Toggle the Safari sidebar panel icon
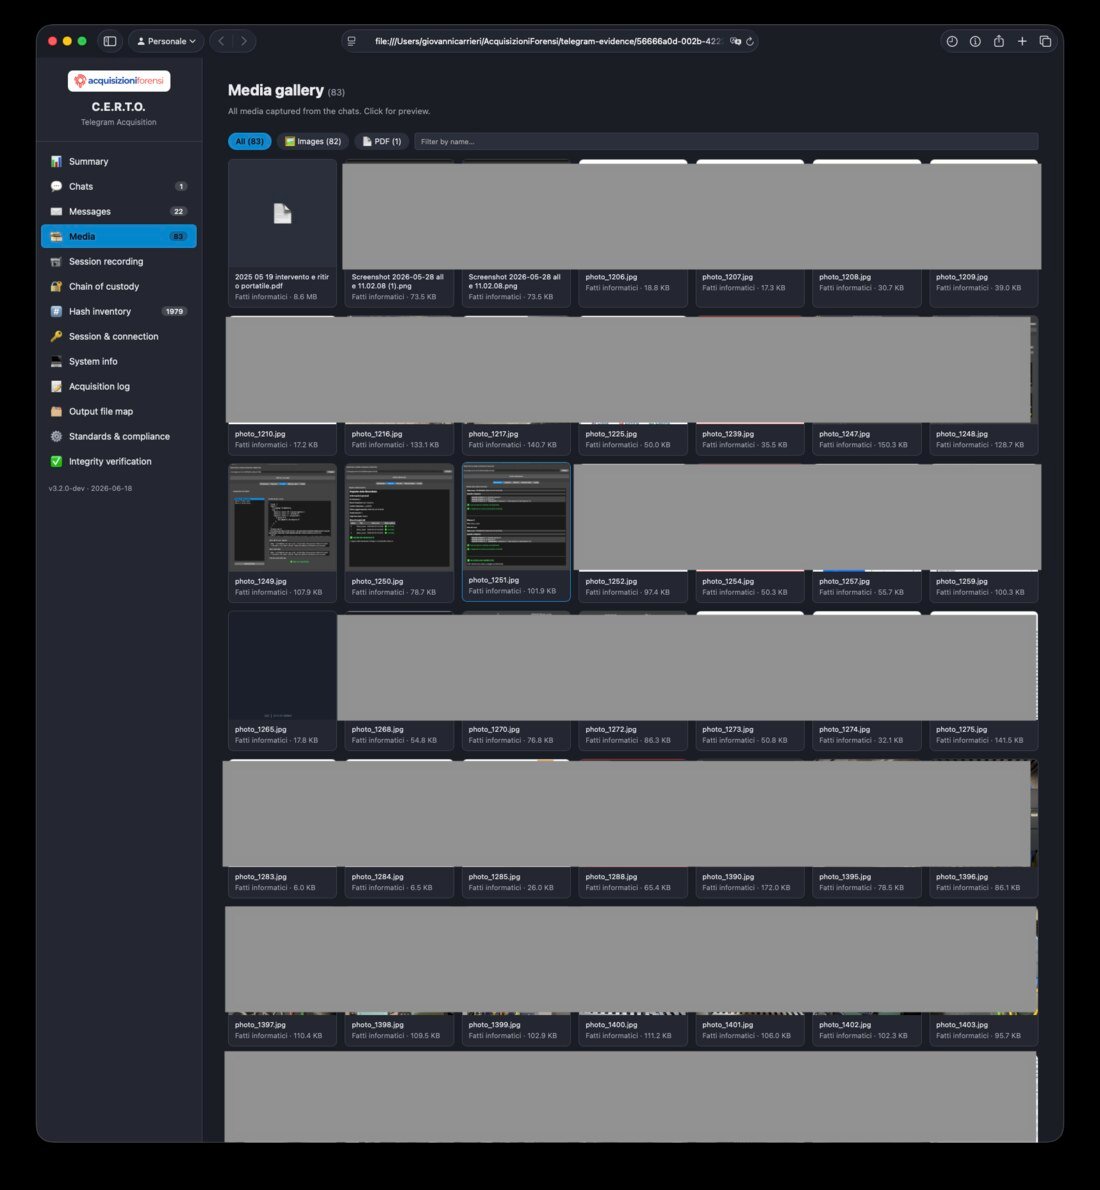 click(x=110, y=41)
